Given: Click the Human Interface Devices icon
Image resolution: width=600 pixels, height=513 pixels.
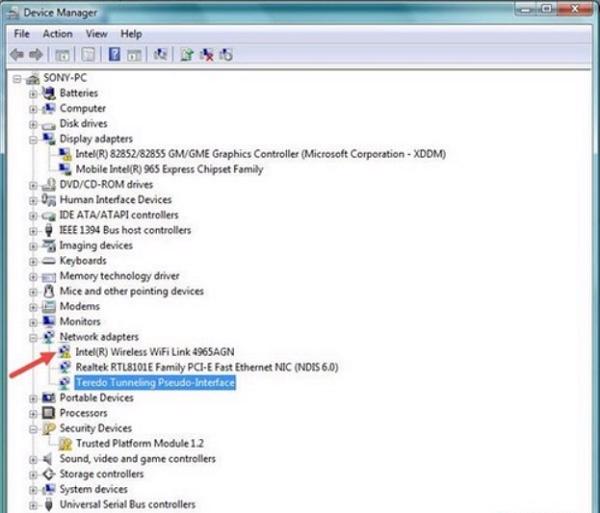Looking at the screenshot, I should click(x=49, y=200).
